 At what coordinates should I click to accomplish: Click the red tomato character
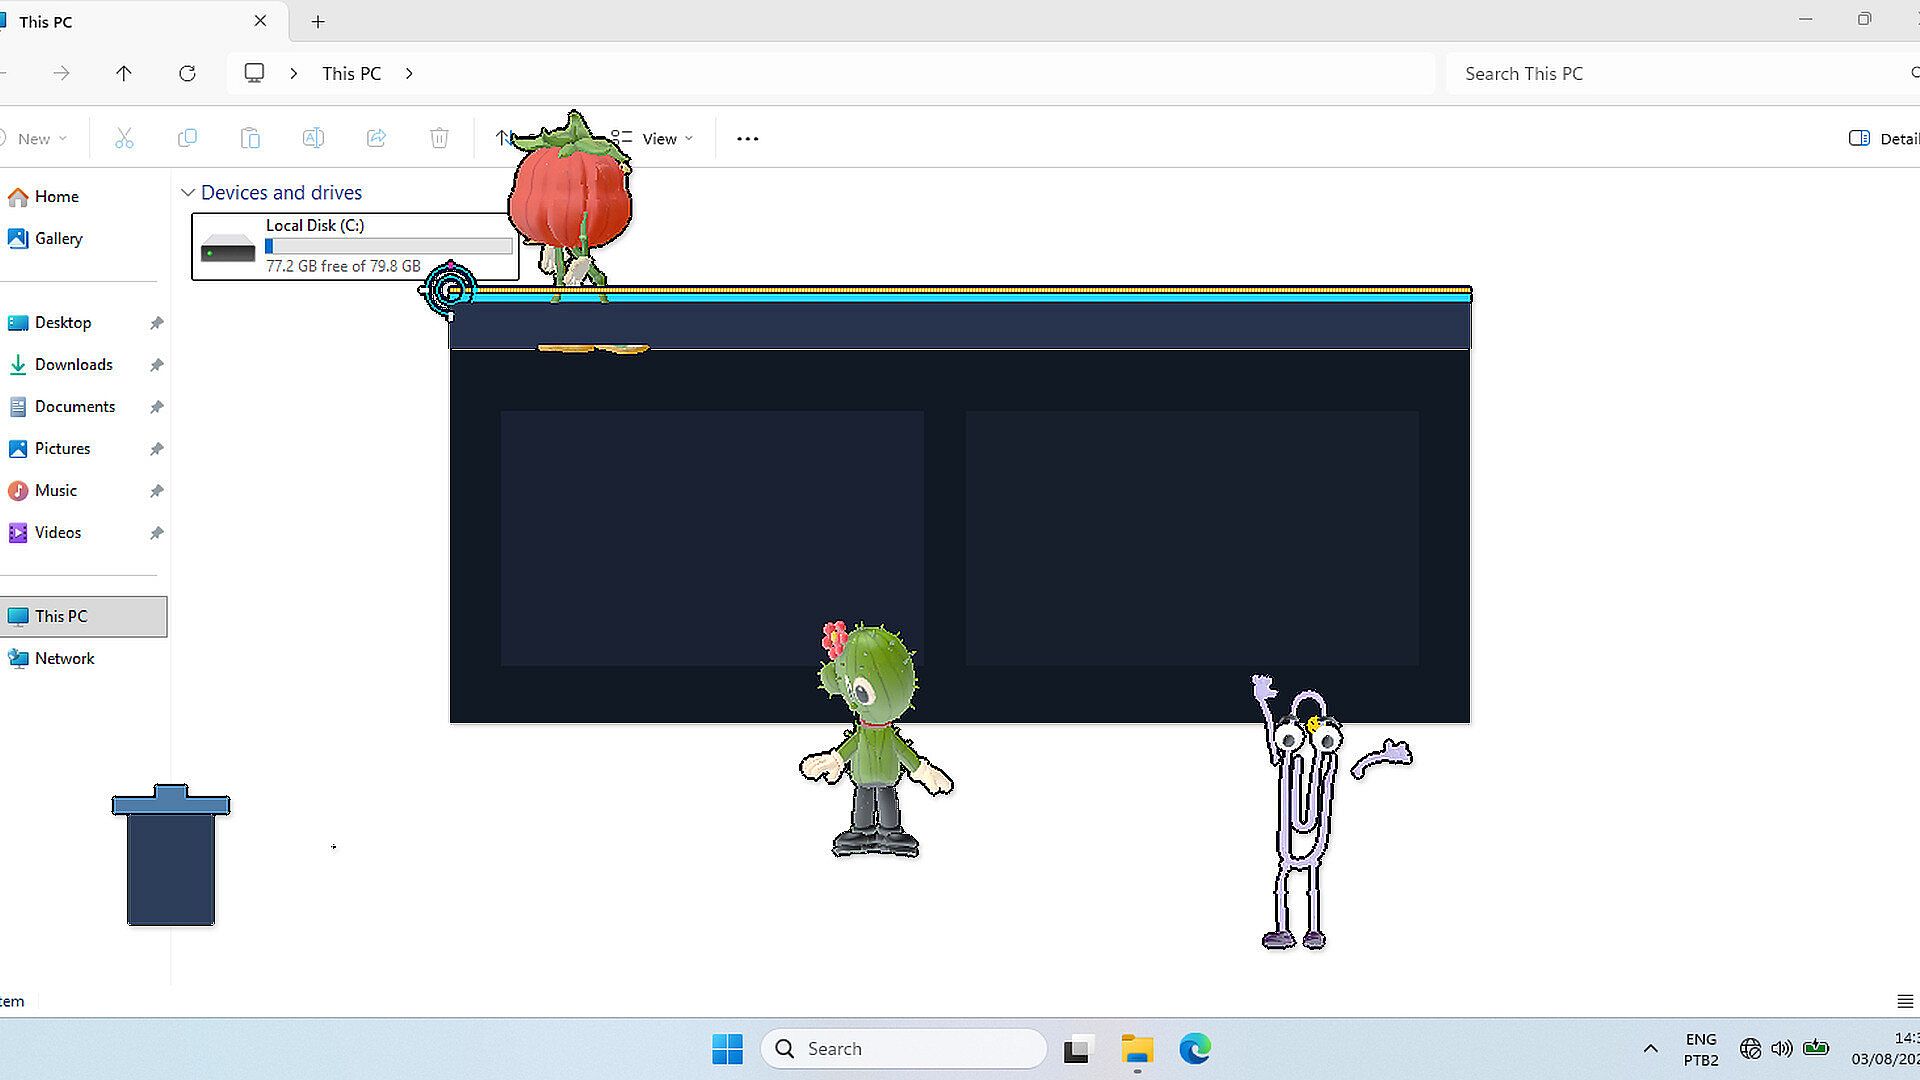click(571, 205)
